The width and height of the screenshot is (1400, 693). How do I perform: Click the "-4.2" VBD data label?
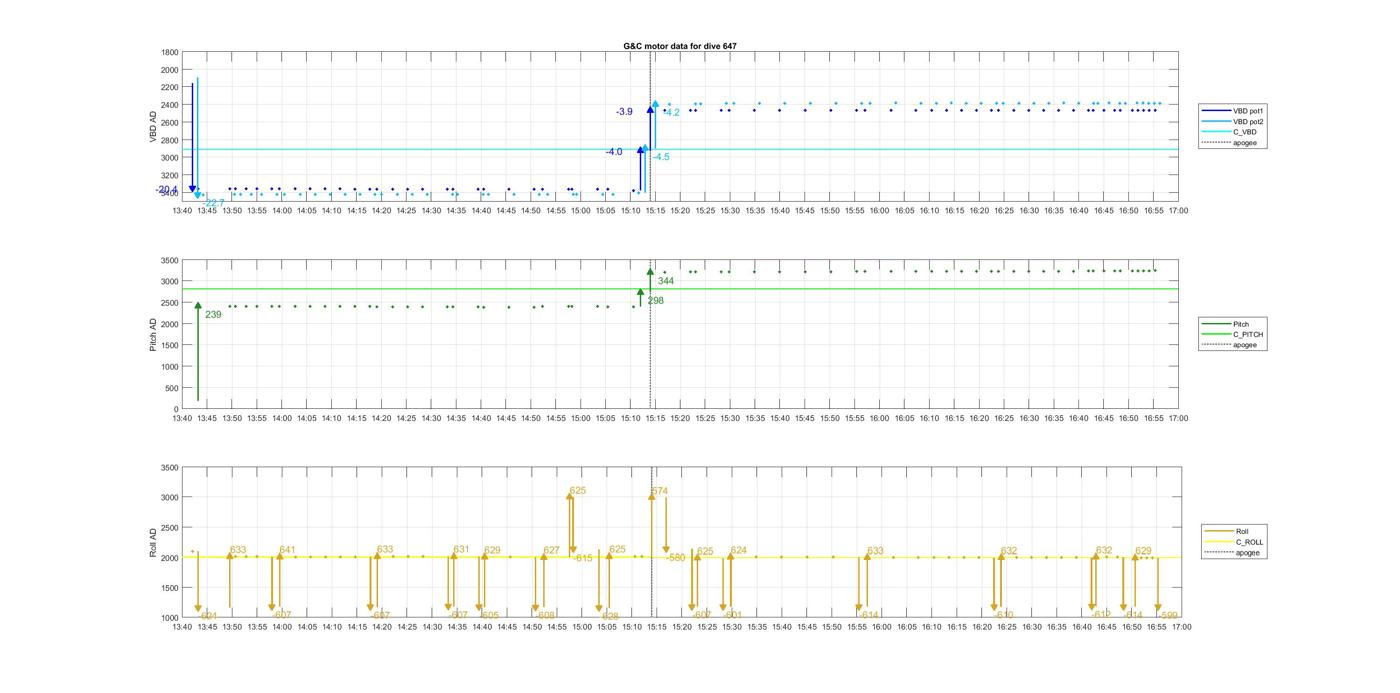[671, 113]
